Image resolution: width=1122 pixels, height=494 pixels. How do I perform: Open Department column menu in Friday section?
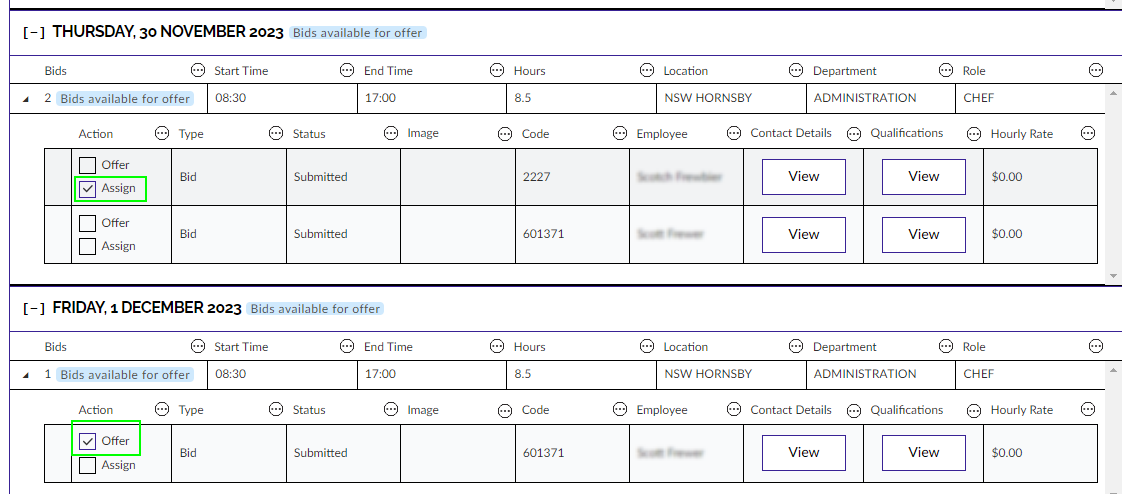[946, 347]
